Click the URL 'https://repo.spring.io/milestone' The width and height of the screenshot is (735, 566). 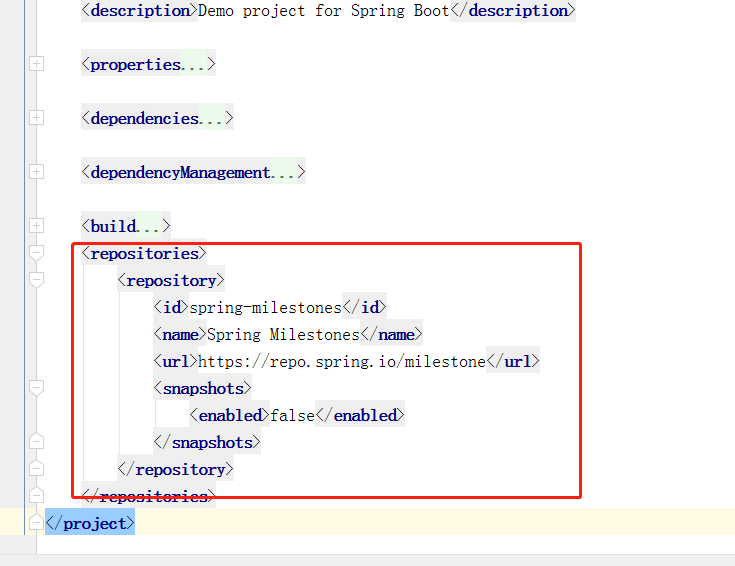342,362
